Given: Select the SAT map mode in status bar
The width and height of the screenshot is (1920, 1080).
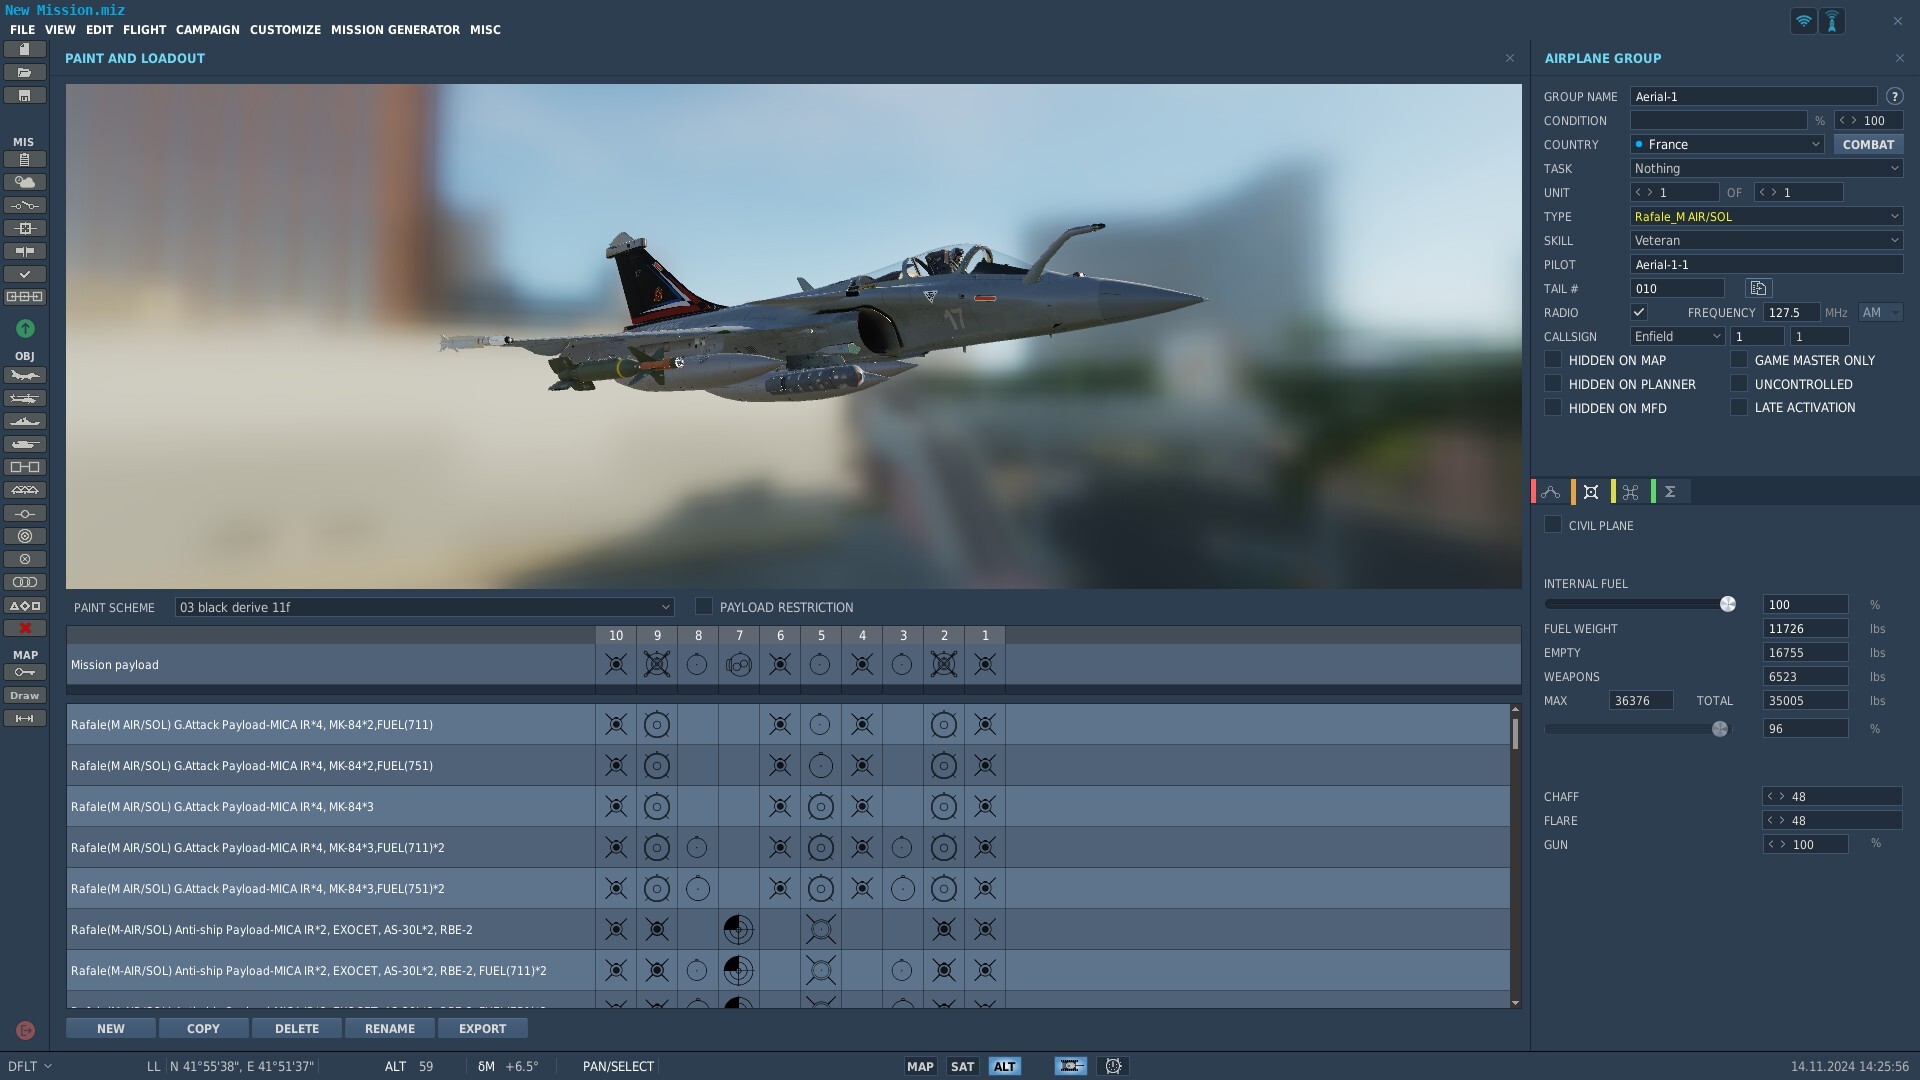Looking at the screenshot, I should click(962, 1066).
